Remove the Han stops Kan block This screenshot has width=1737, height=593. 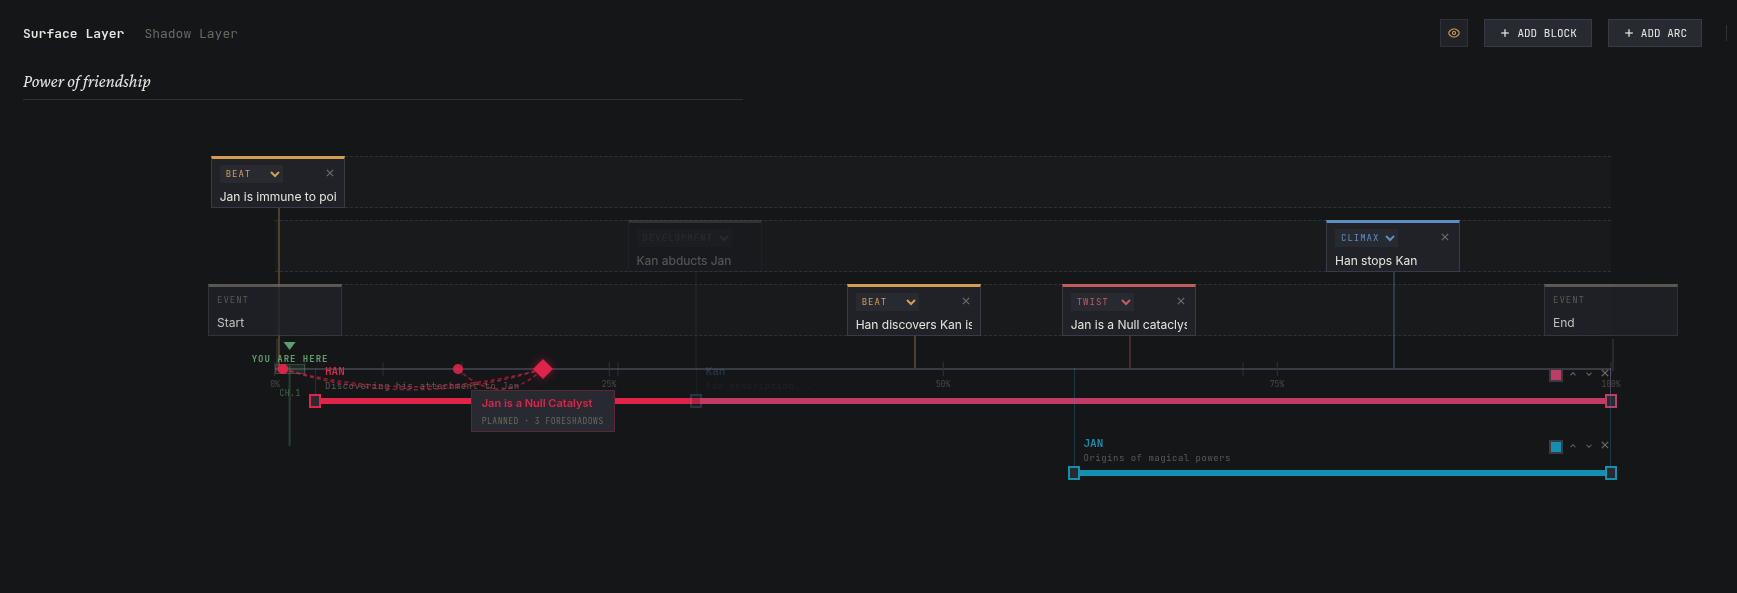tap(1445, 237)
